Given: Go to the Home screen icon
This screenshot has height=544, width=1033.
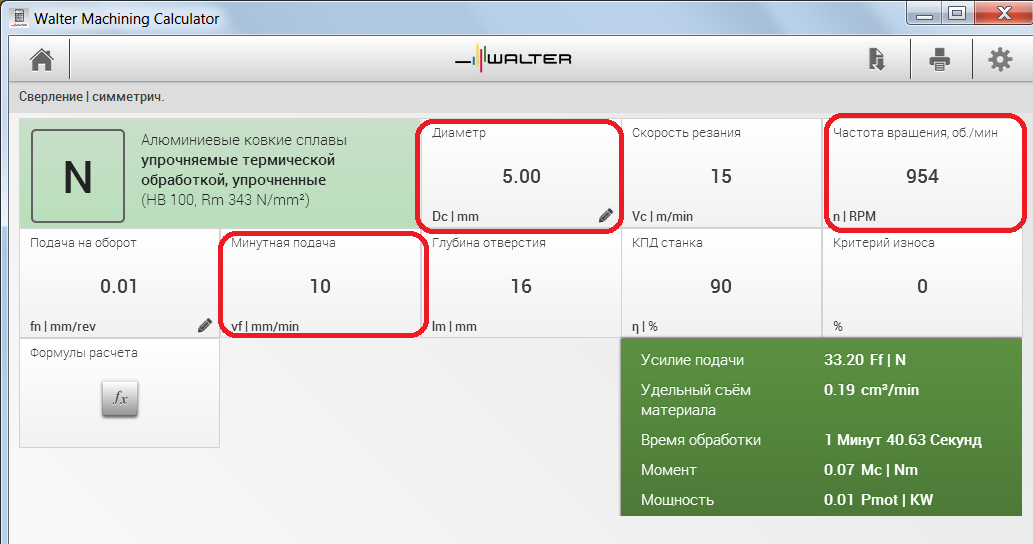Looking at the screenshot, I should tap(42, 59).
